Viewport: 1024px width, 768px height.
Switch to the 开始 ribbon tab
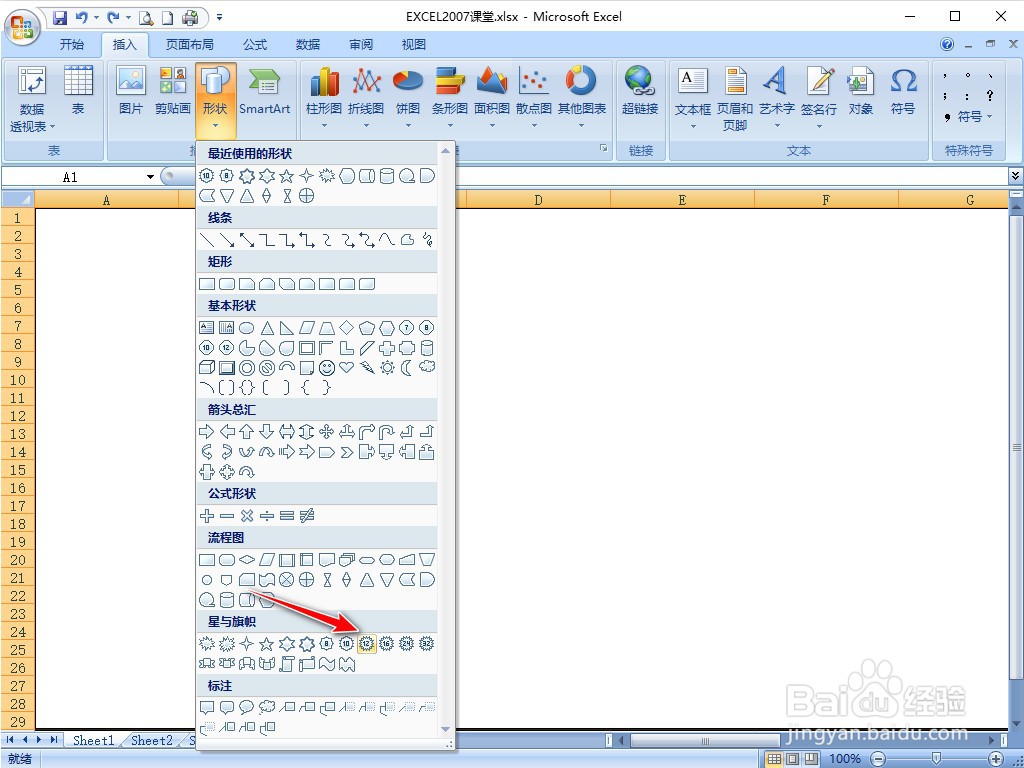[x=72, y=44]
